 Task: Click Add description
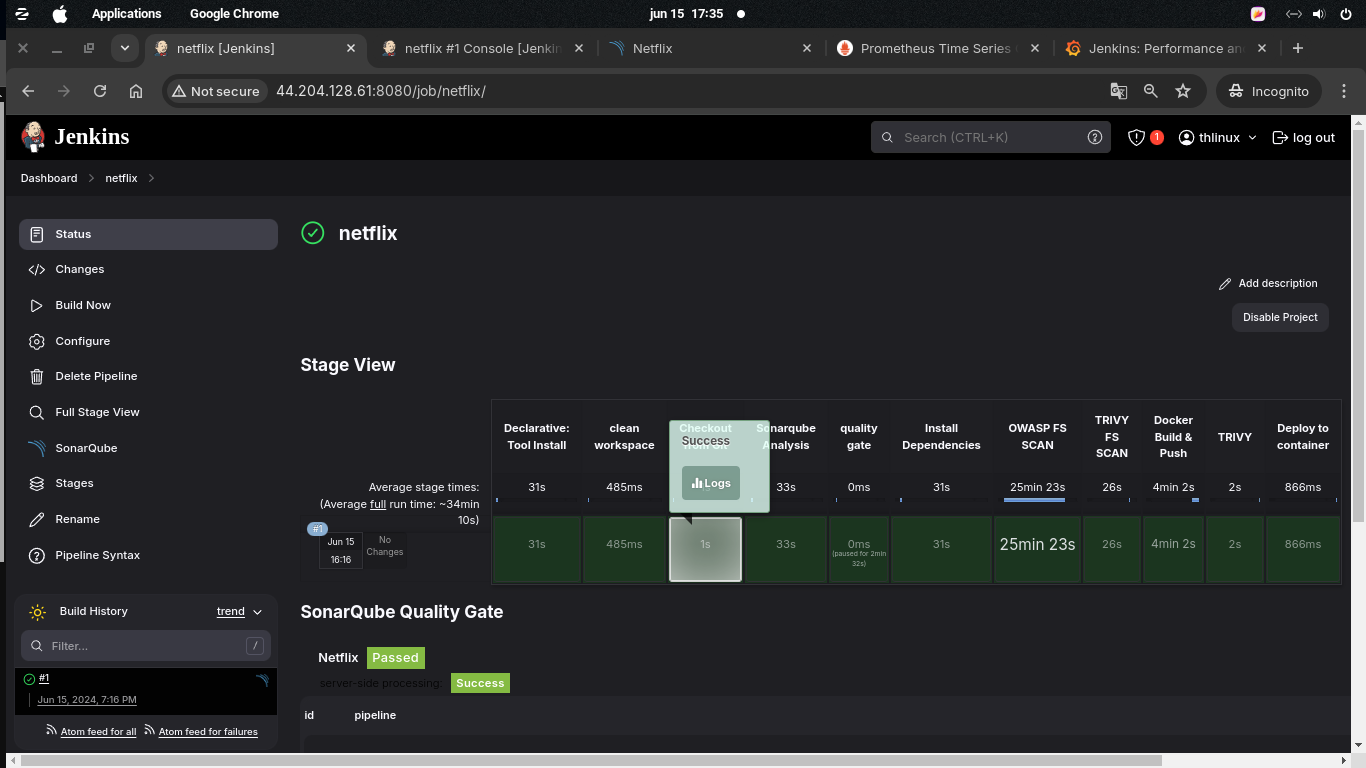[1268, 283]
